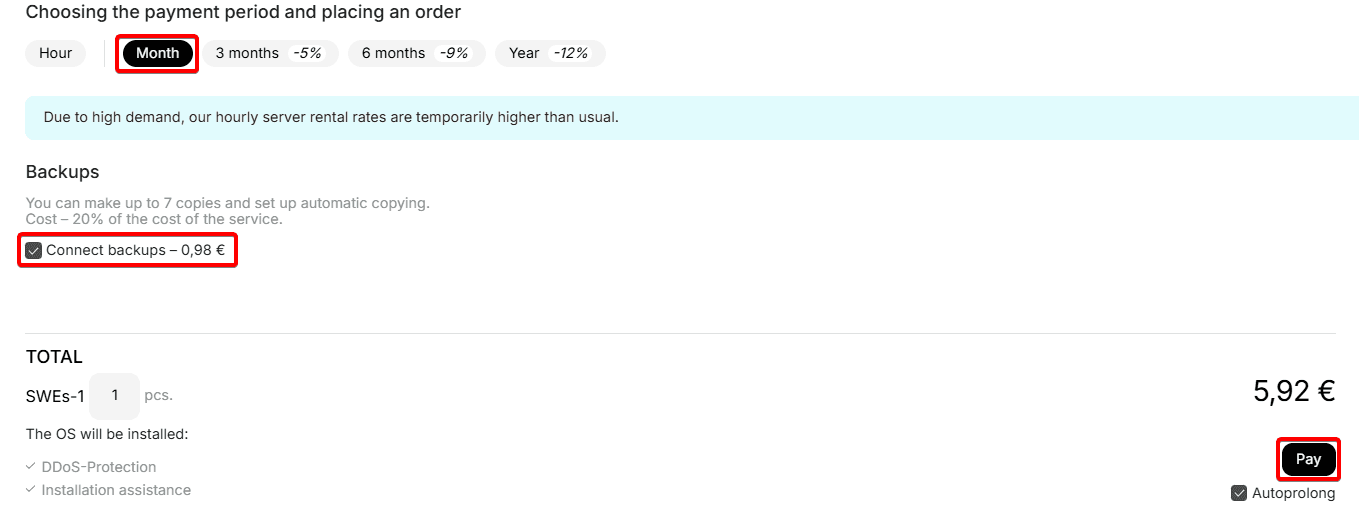The height and width of the screenshot is (514, 1359).
Task: Click the -12% discount badge
Action: [573, 53]
